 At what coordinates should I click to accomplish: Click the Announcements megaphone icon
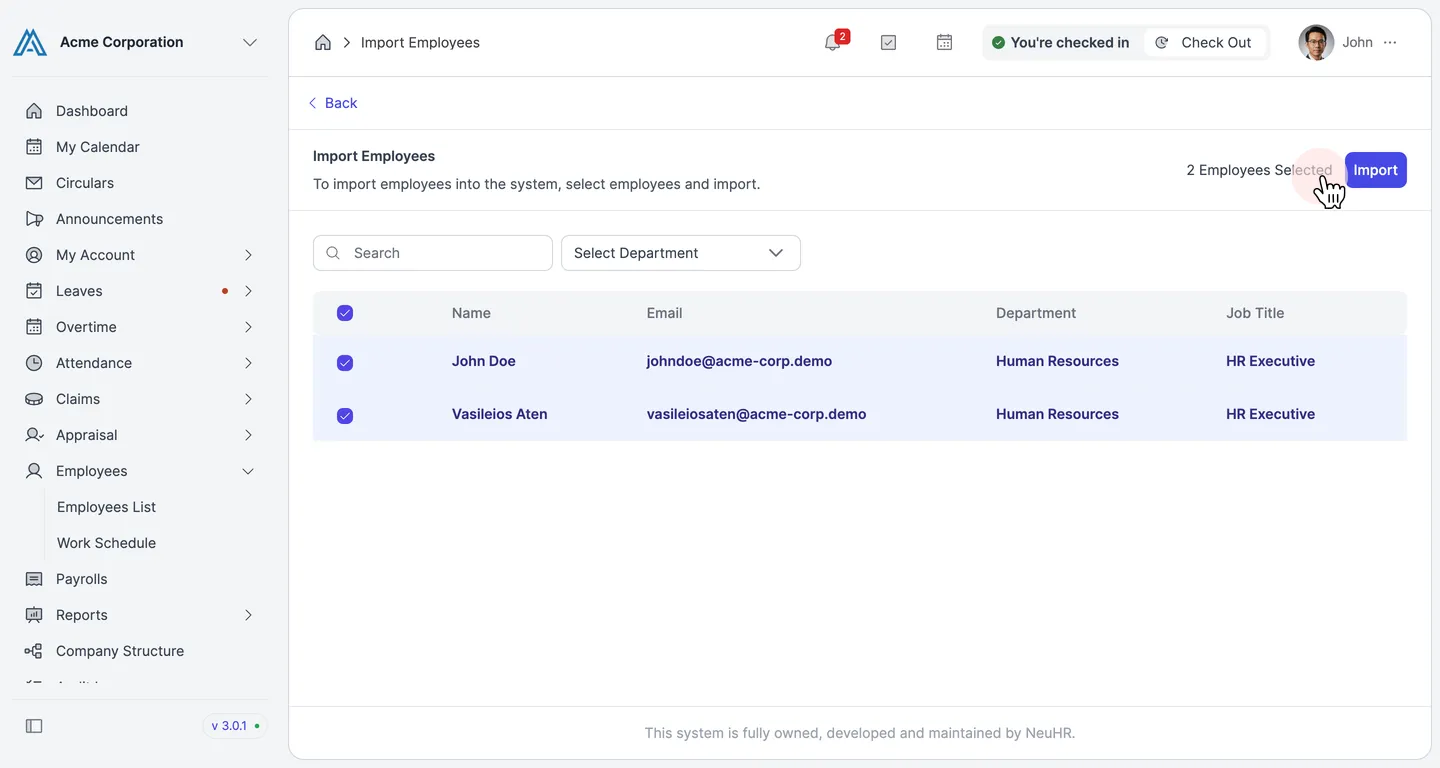pyautogui.click(x=34, y=219)
